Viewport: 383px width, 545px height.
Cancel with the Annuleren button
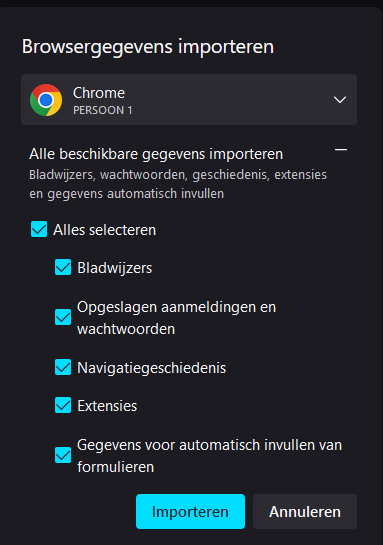coord(305,512)
